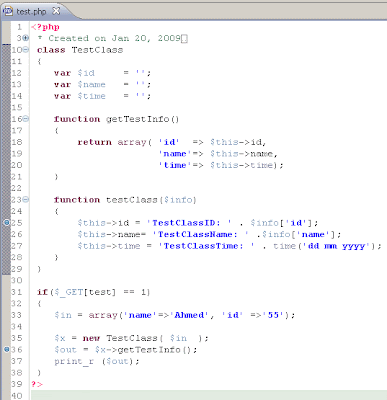This screenshot has width=387, height=400.
Task: Click the 'testClass' function name on line 23
Action: tap(131, 200)
